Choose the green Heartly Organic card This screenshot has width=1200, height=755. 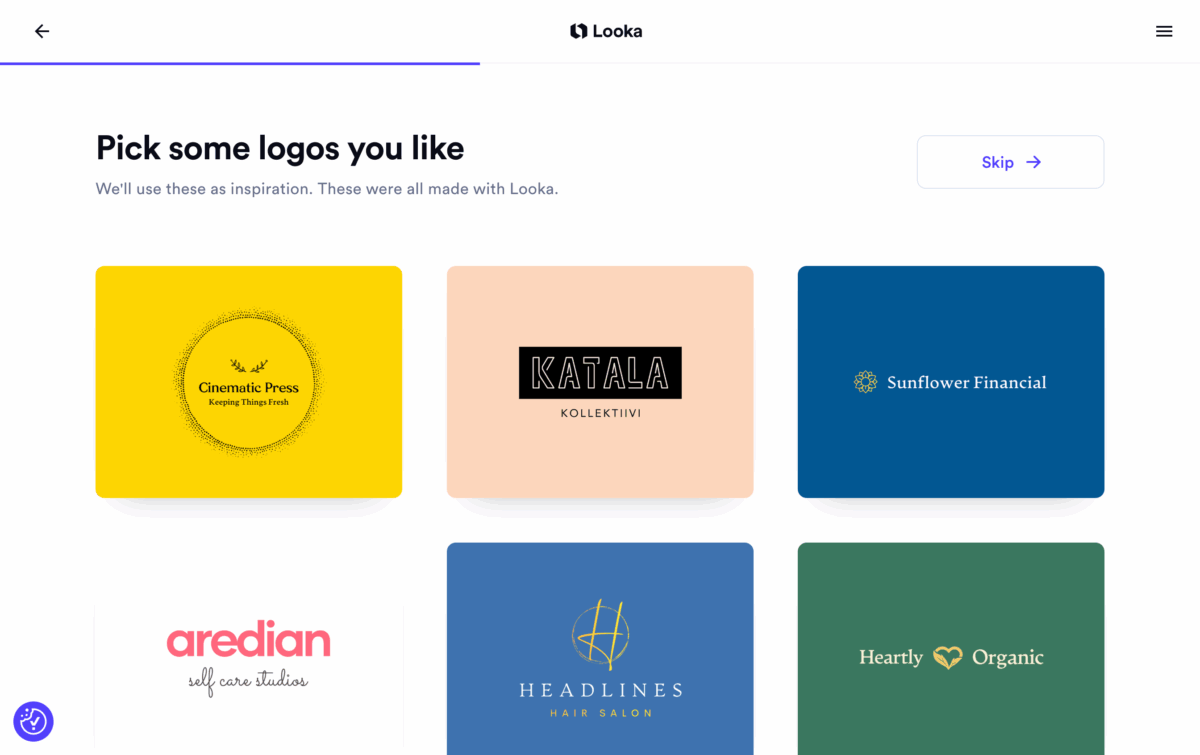pyautogui.click(x=951, y=649)
